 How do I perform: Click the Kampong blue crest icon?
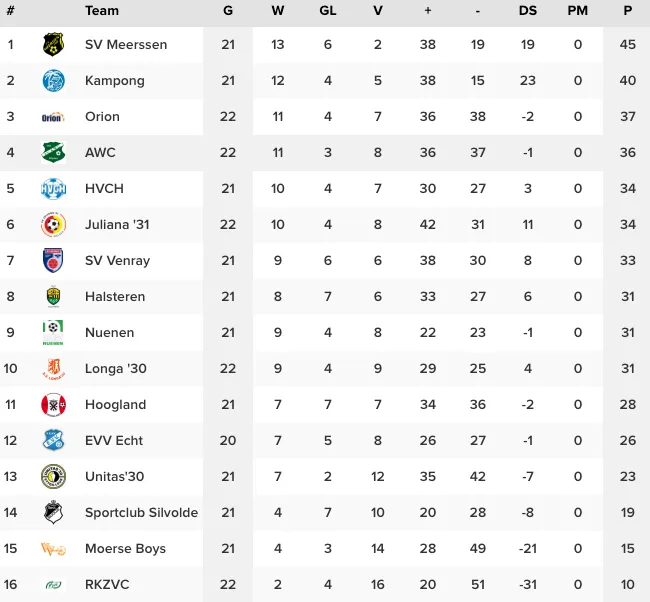coord(53,80)
